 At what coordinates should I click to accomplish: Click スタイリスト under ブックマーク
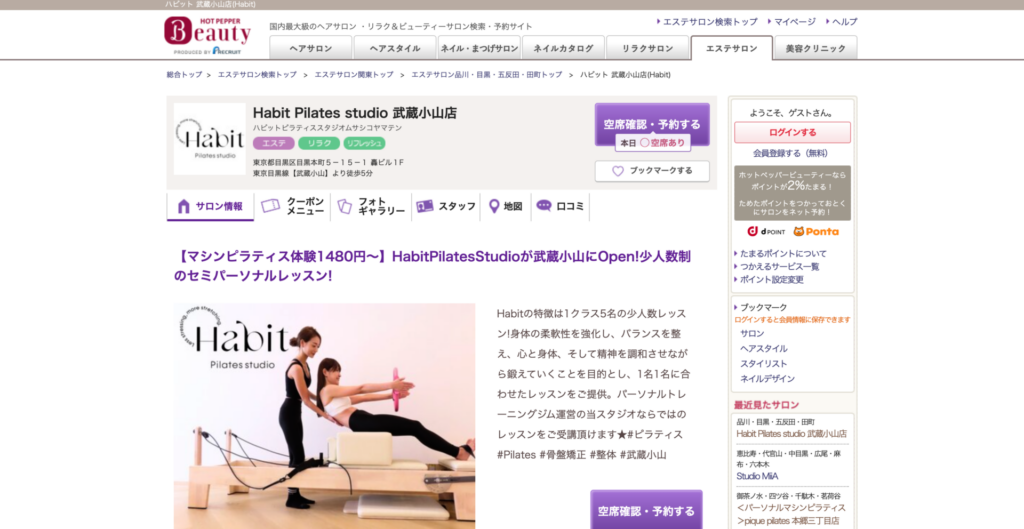point(763,364)
